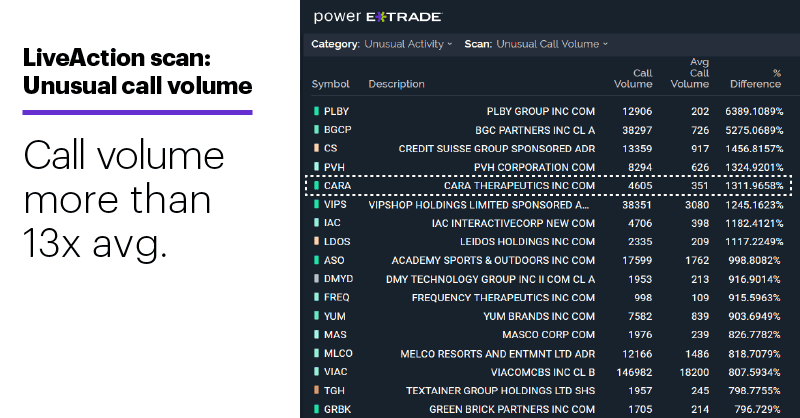This screenshot has height=418, width=800.
Task: Click the gray marker beside DMYD
Action: pyautogui.click(x=316, y=279)
